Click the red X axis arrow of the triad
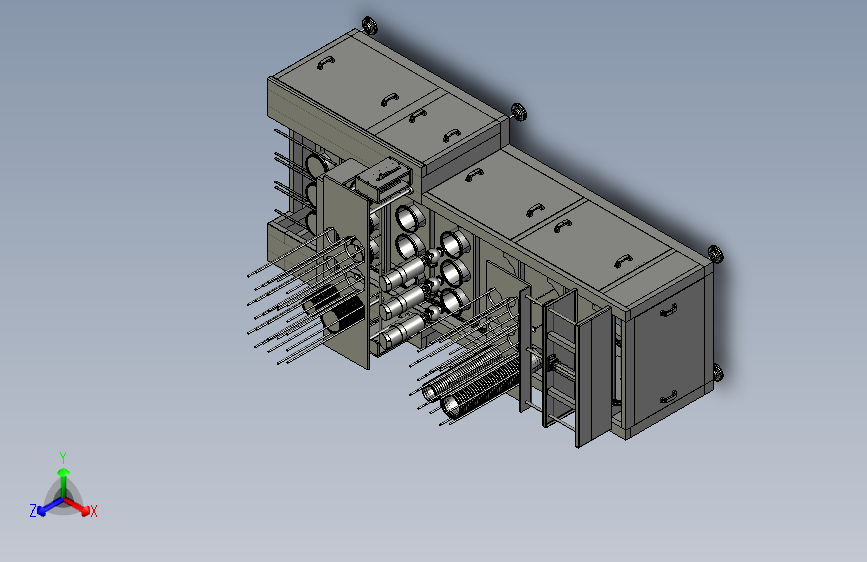Screen dimensions: 867x562 (x=77, y=506)
